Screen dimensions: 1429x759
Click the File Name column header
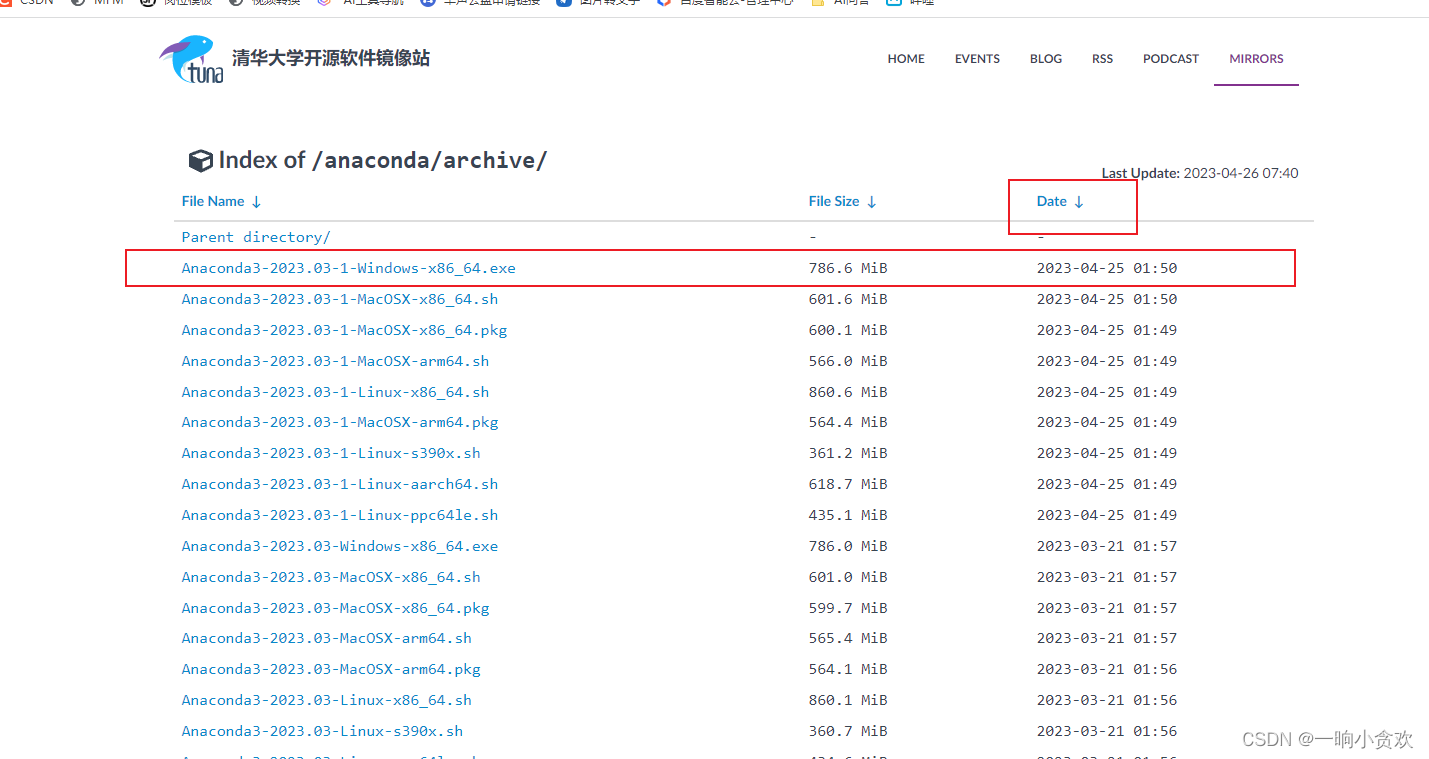pyautogui.click(x=213, y=202)
